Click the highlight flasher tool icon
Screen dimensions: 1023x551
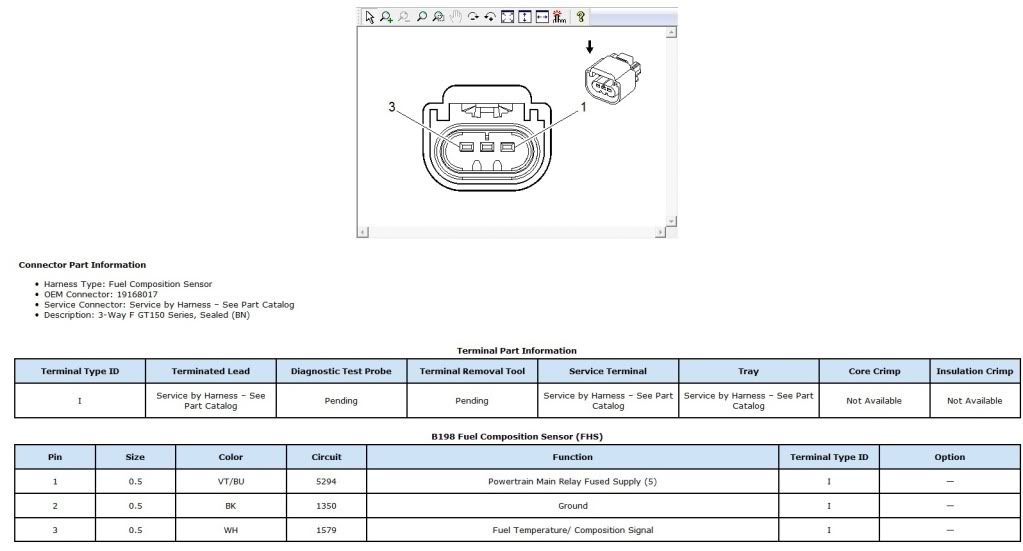559,18
